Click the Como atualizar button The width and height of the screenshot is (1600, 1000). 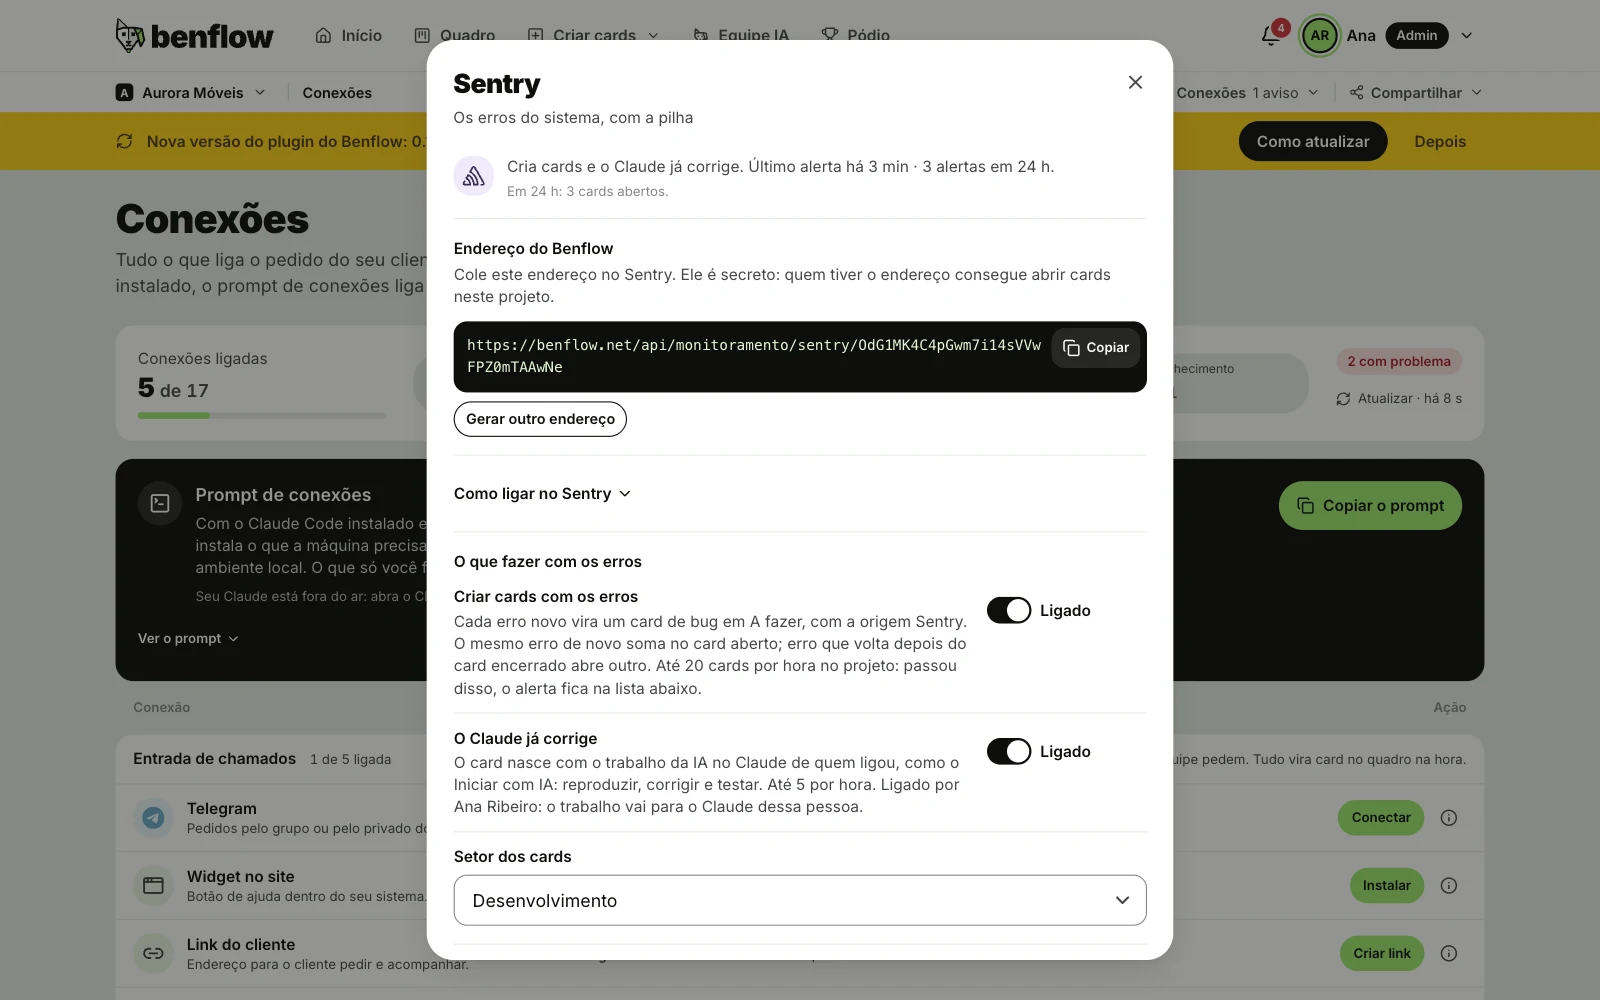coord(1313,141)
